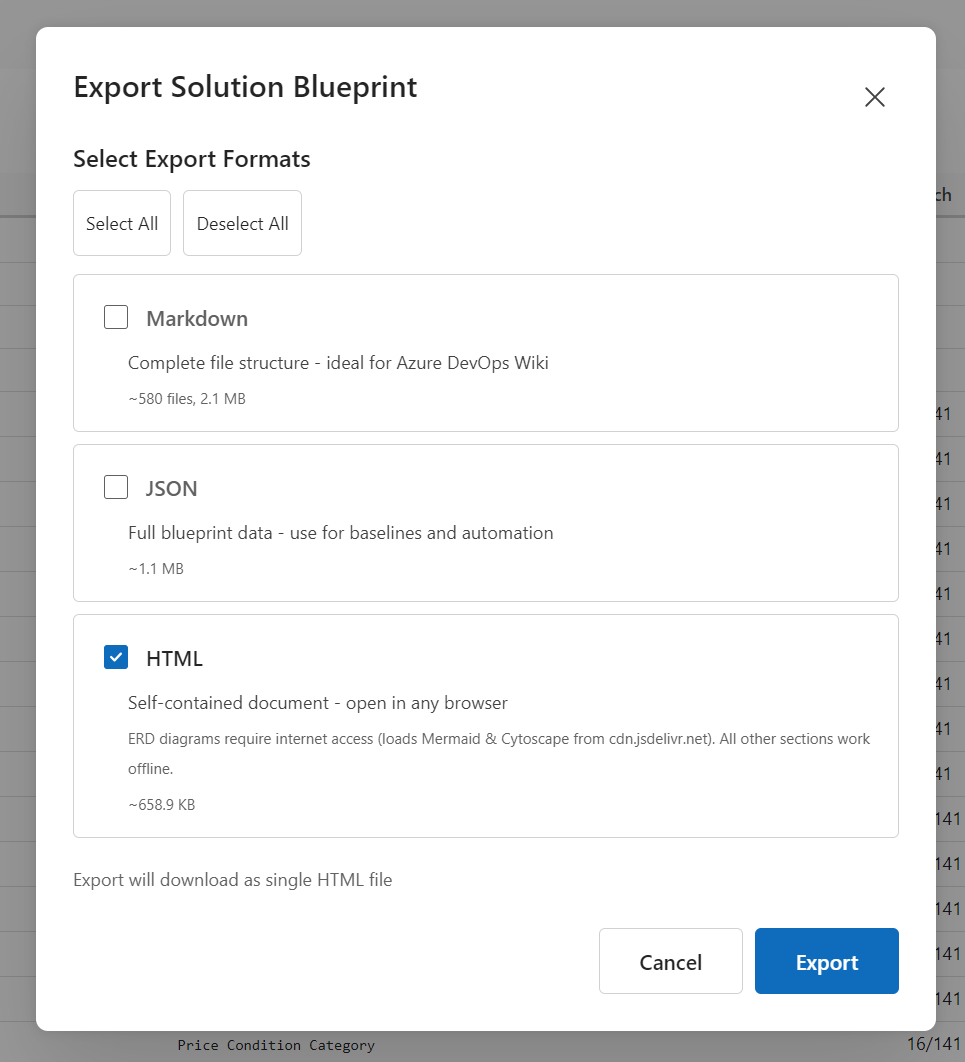Select the JSON format label

click(171, 488)
